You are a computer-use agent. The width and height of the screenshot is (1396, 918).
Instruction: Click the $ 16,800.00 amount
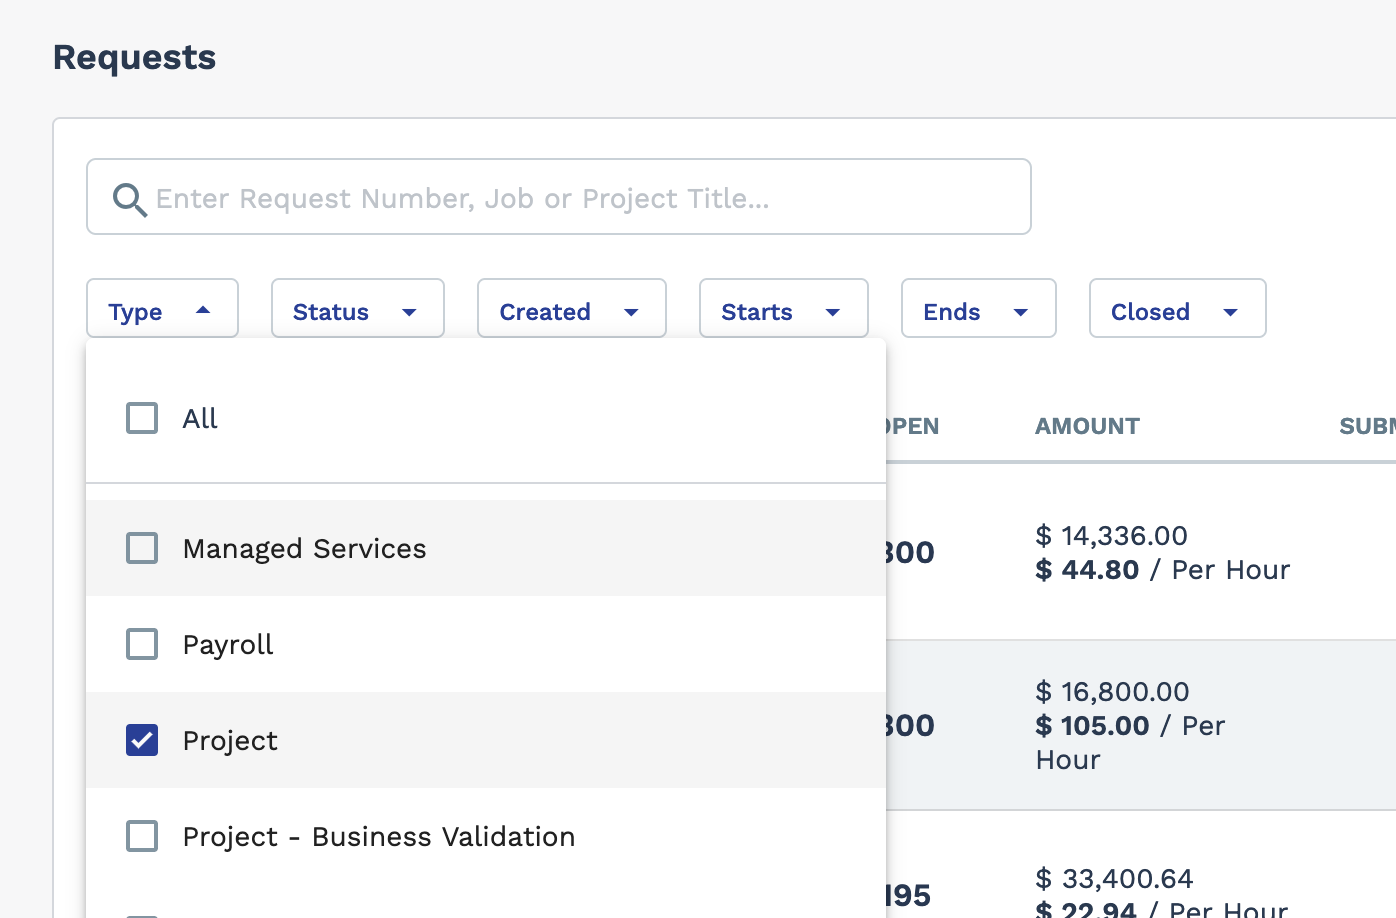pos(1112,692)
